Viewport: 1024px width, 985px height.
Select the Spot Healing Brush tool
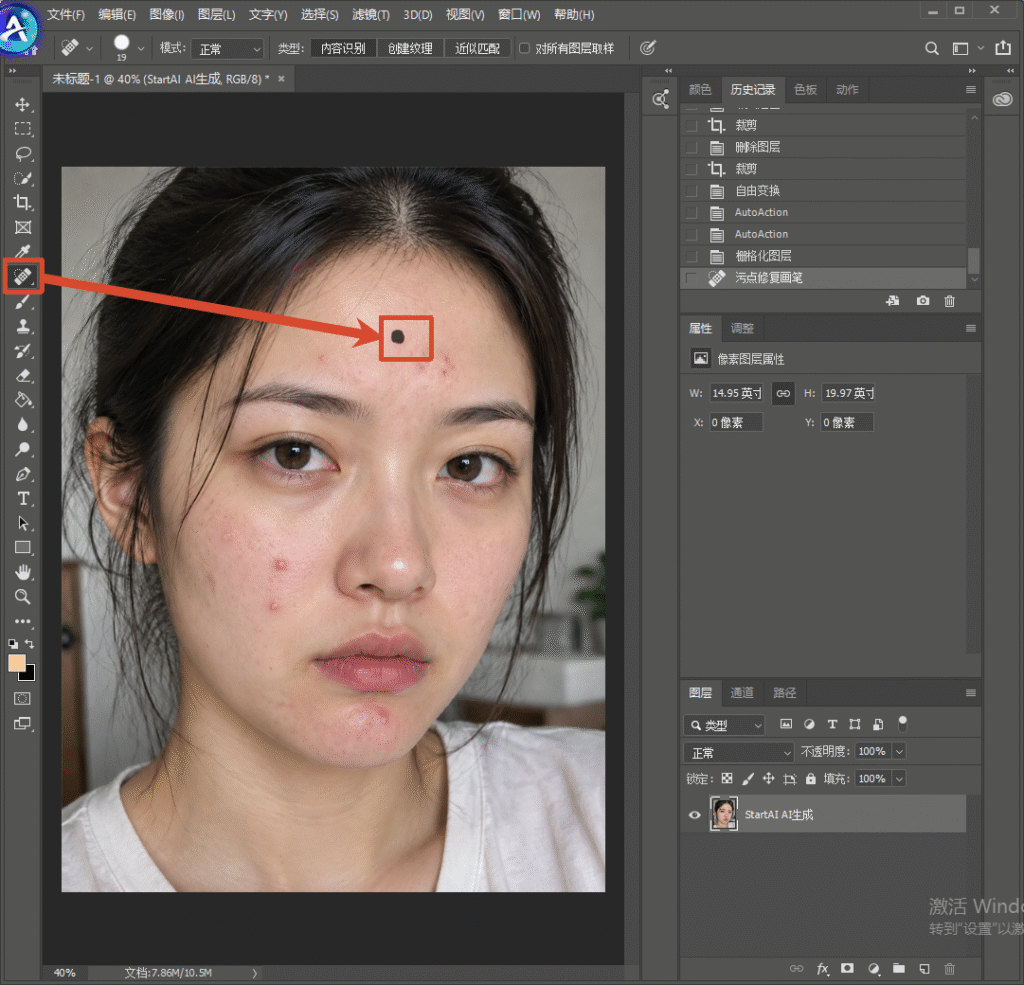(x=23, y=276)
